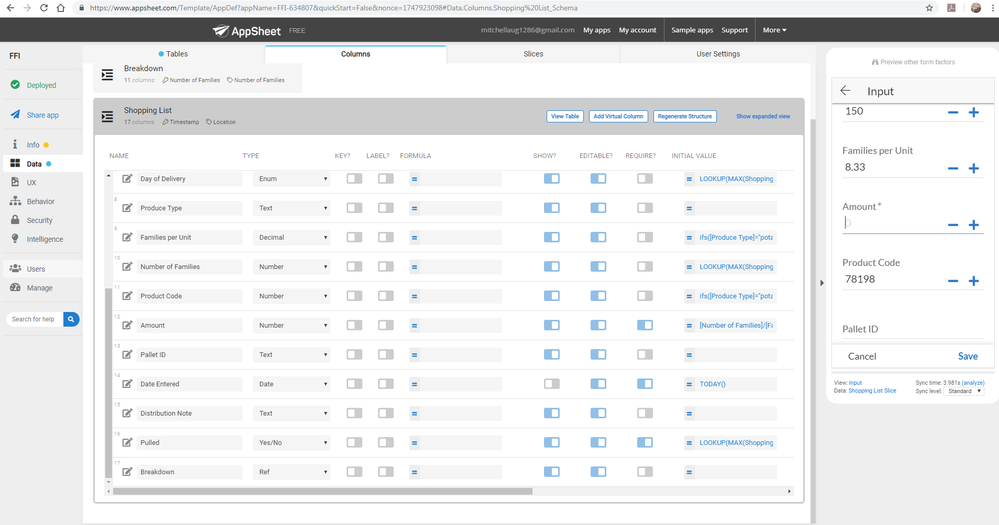The height and width of the screenshot is (525, 999).
Task: Click the Amount input field in preview
Action: [892, 223]
